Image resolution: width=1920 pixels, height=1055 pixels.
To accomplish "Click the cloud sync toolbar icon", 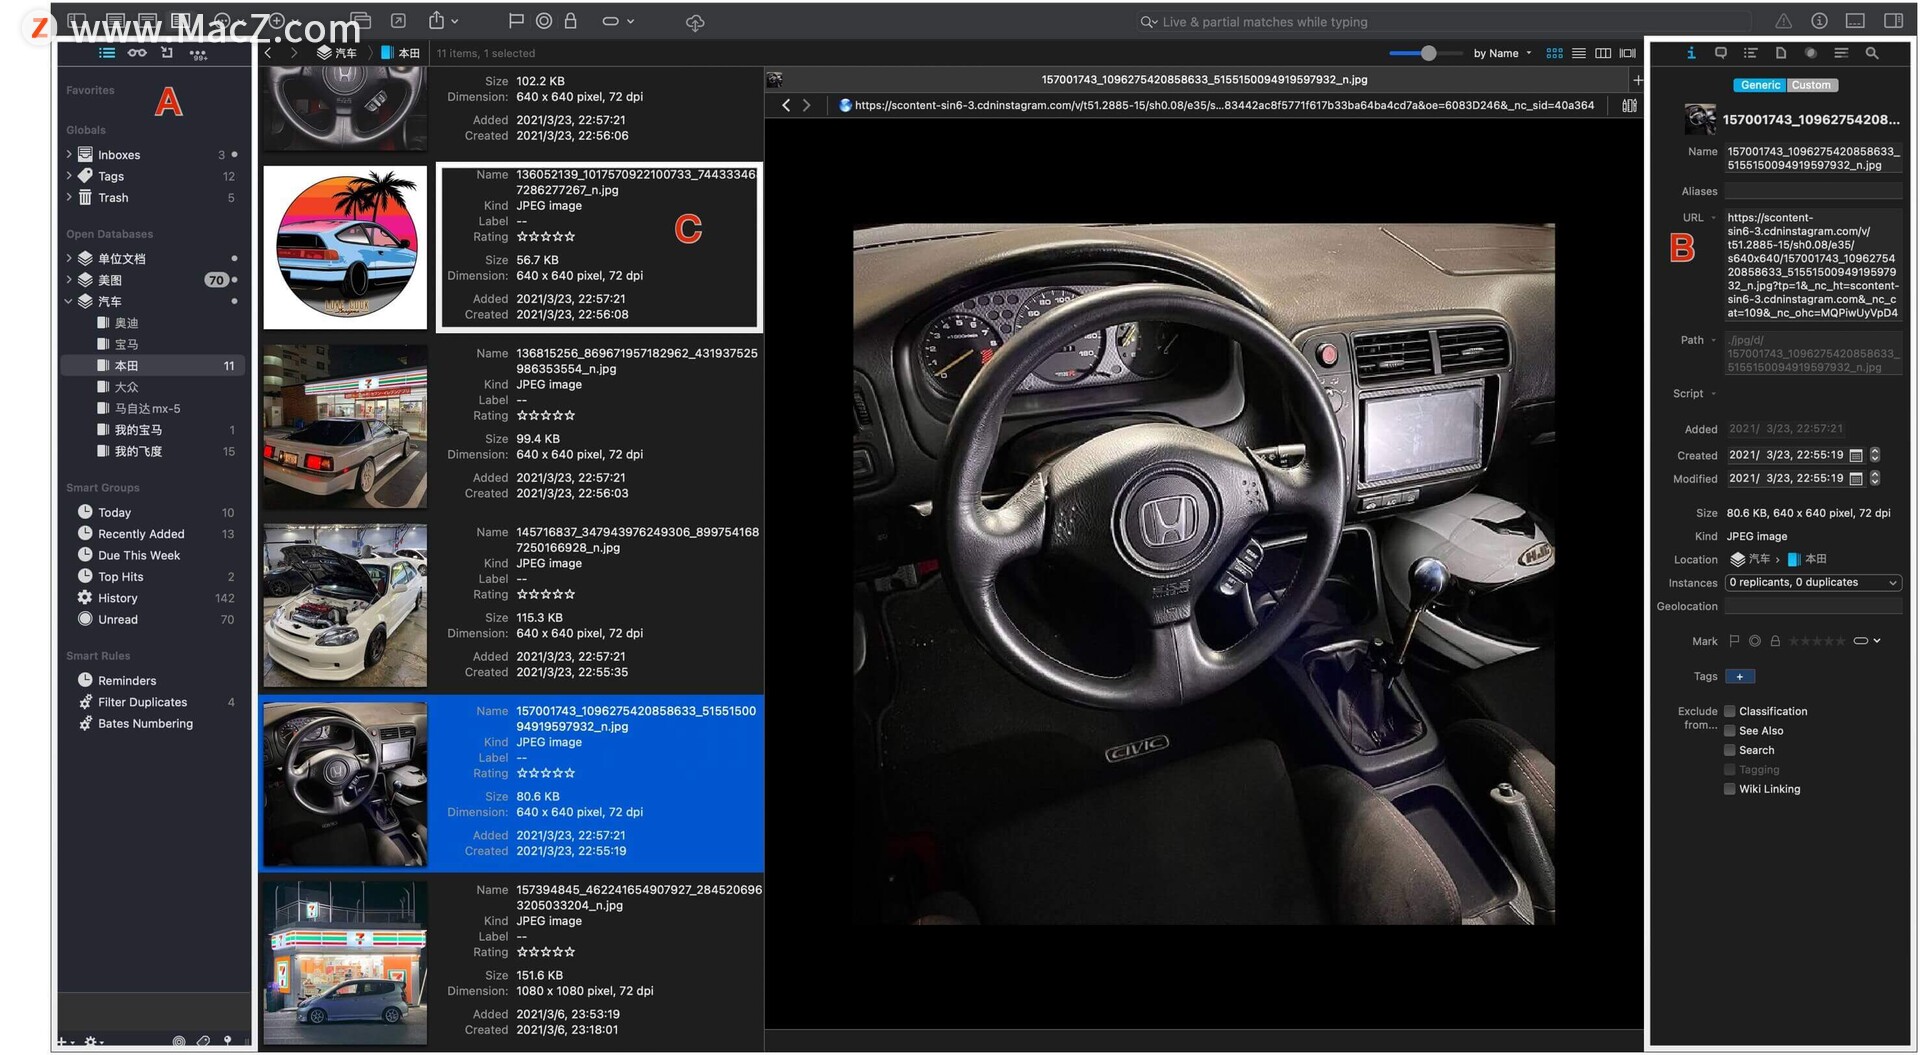I will pyautogui.click(x=695, y=22).
